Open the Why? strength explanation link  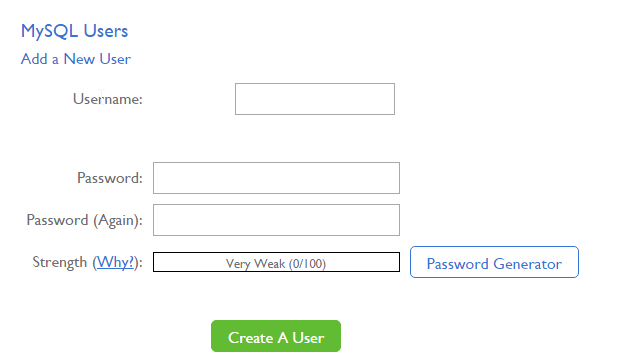click(x=115, y=262)
